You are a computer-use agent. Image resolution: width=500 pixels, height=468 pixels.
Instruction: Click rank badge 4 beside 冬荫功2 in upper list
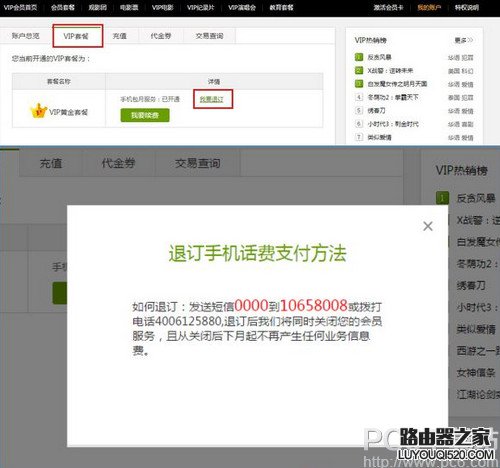[x=359, y=97]
